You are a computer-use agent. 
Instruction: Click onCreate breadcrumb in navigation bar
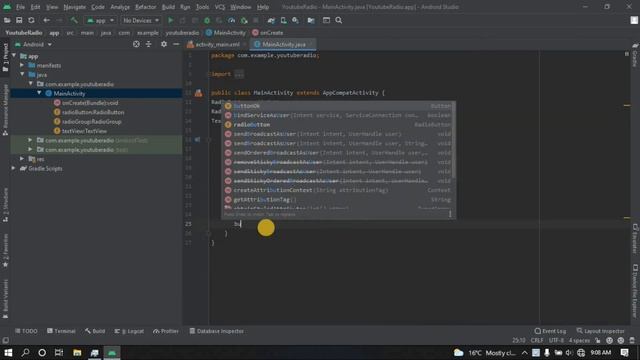point(268,33)
